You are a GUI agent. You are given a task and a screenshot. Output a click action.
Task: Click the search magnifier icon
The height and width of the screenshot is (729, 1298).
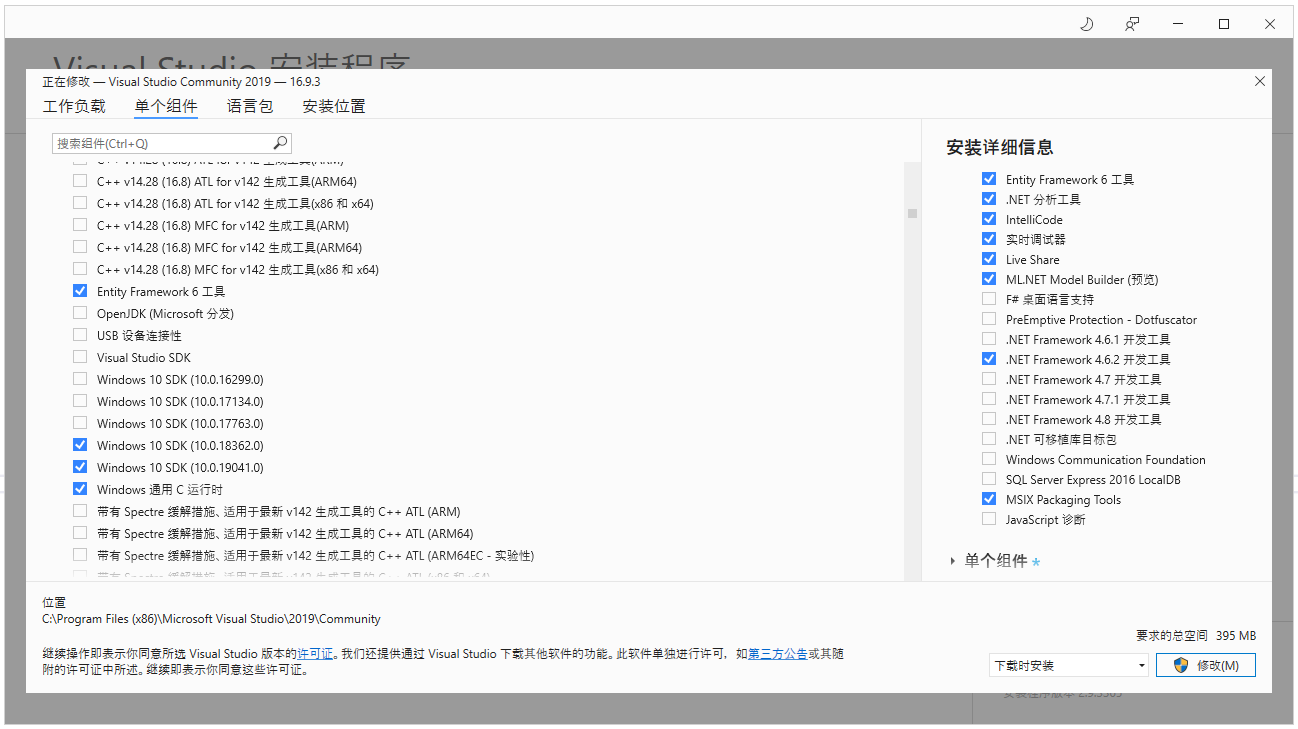click(280, 143)
